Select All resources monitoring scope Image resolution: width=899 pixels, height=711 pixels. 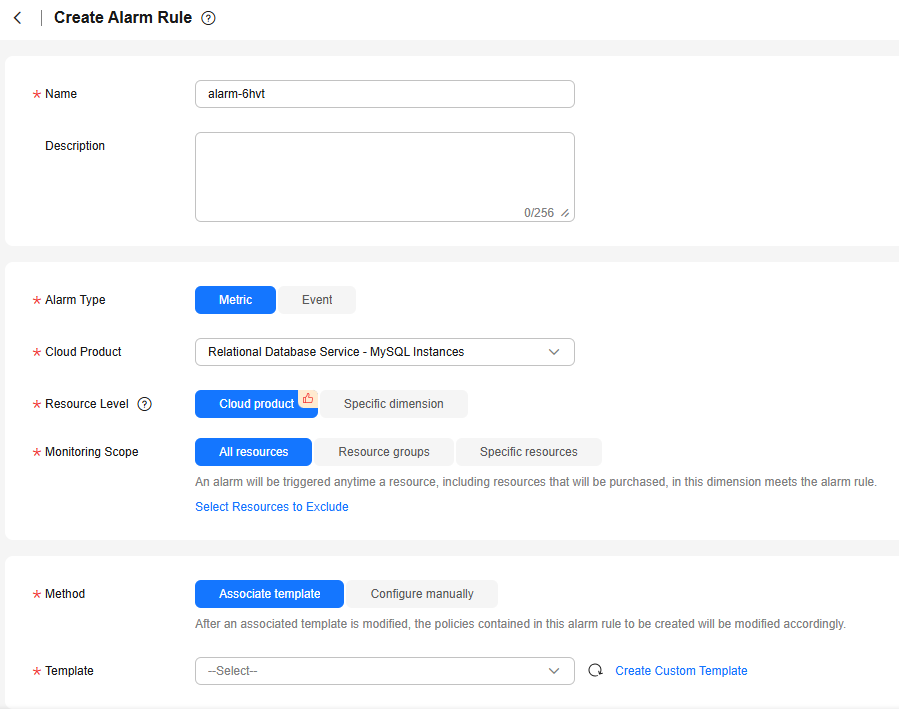(x=253, y=452)
